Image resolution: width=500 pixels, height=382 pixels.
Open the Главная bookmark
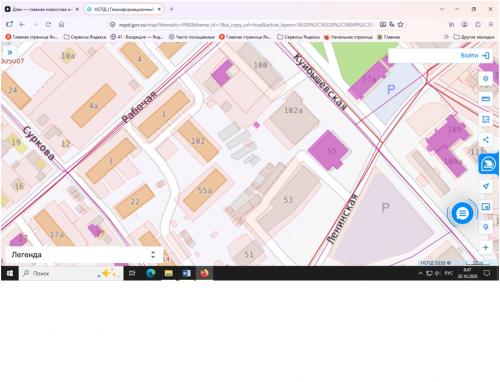[x=389, y=37]
